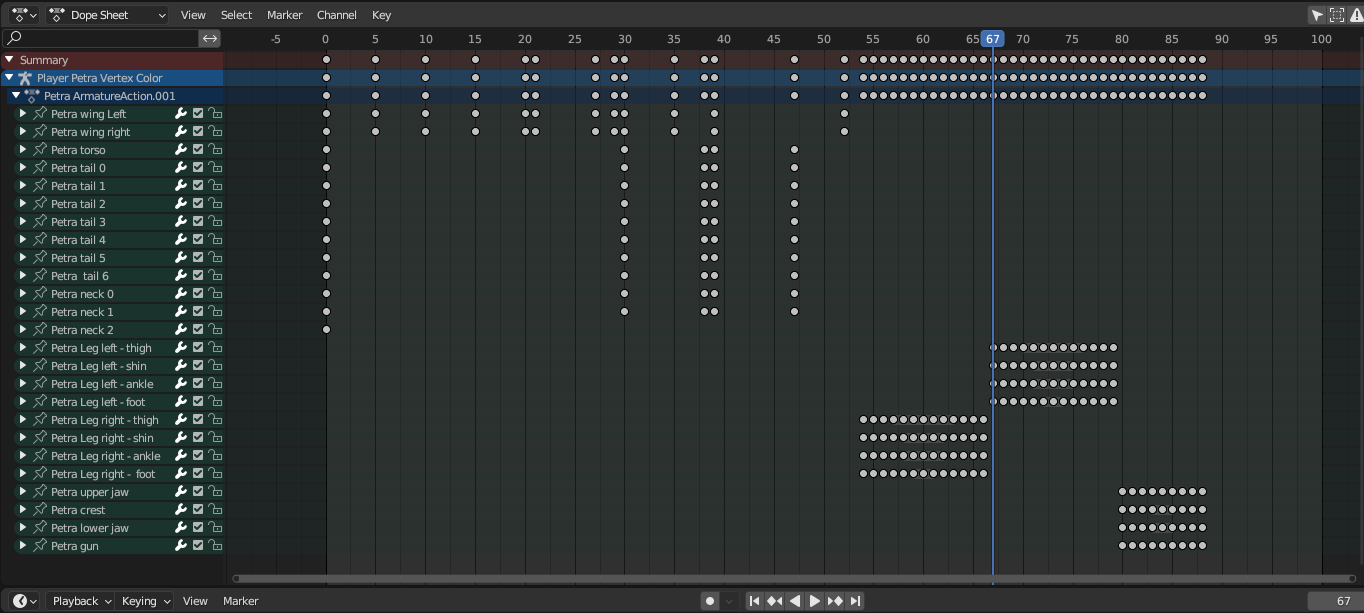This screenshot has width=1364, height=613.
Task: Play the animation in reverse
Action: tap(795, 601)
